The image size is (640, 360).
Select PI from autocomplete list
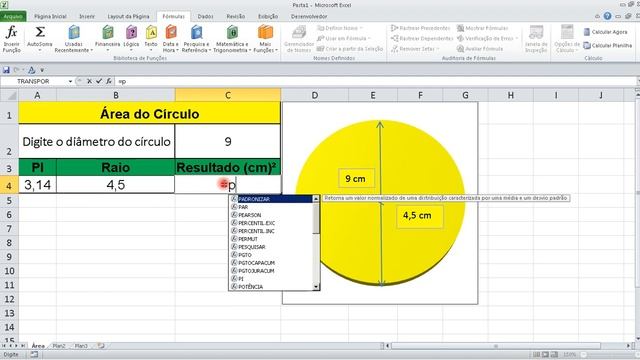coord(271,279)
